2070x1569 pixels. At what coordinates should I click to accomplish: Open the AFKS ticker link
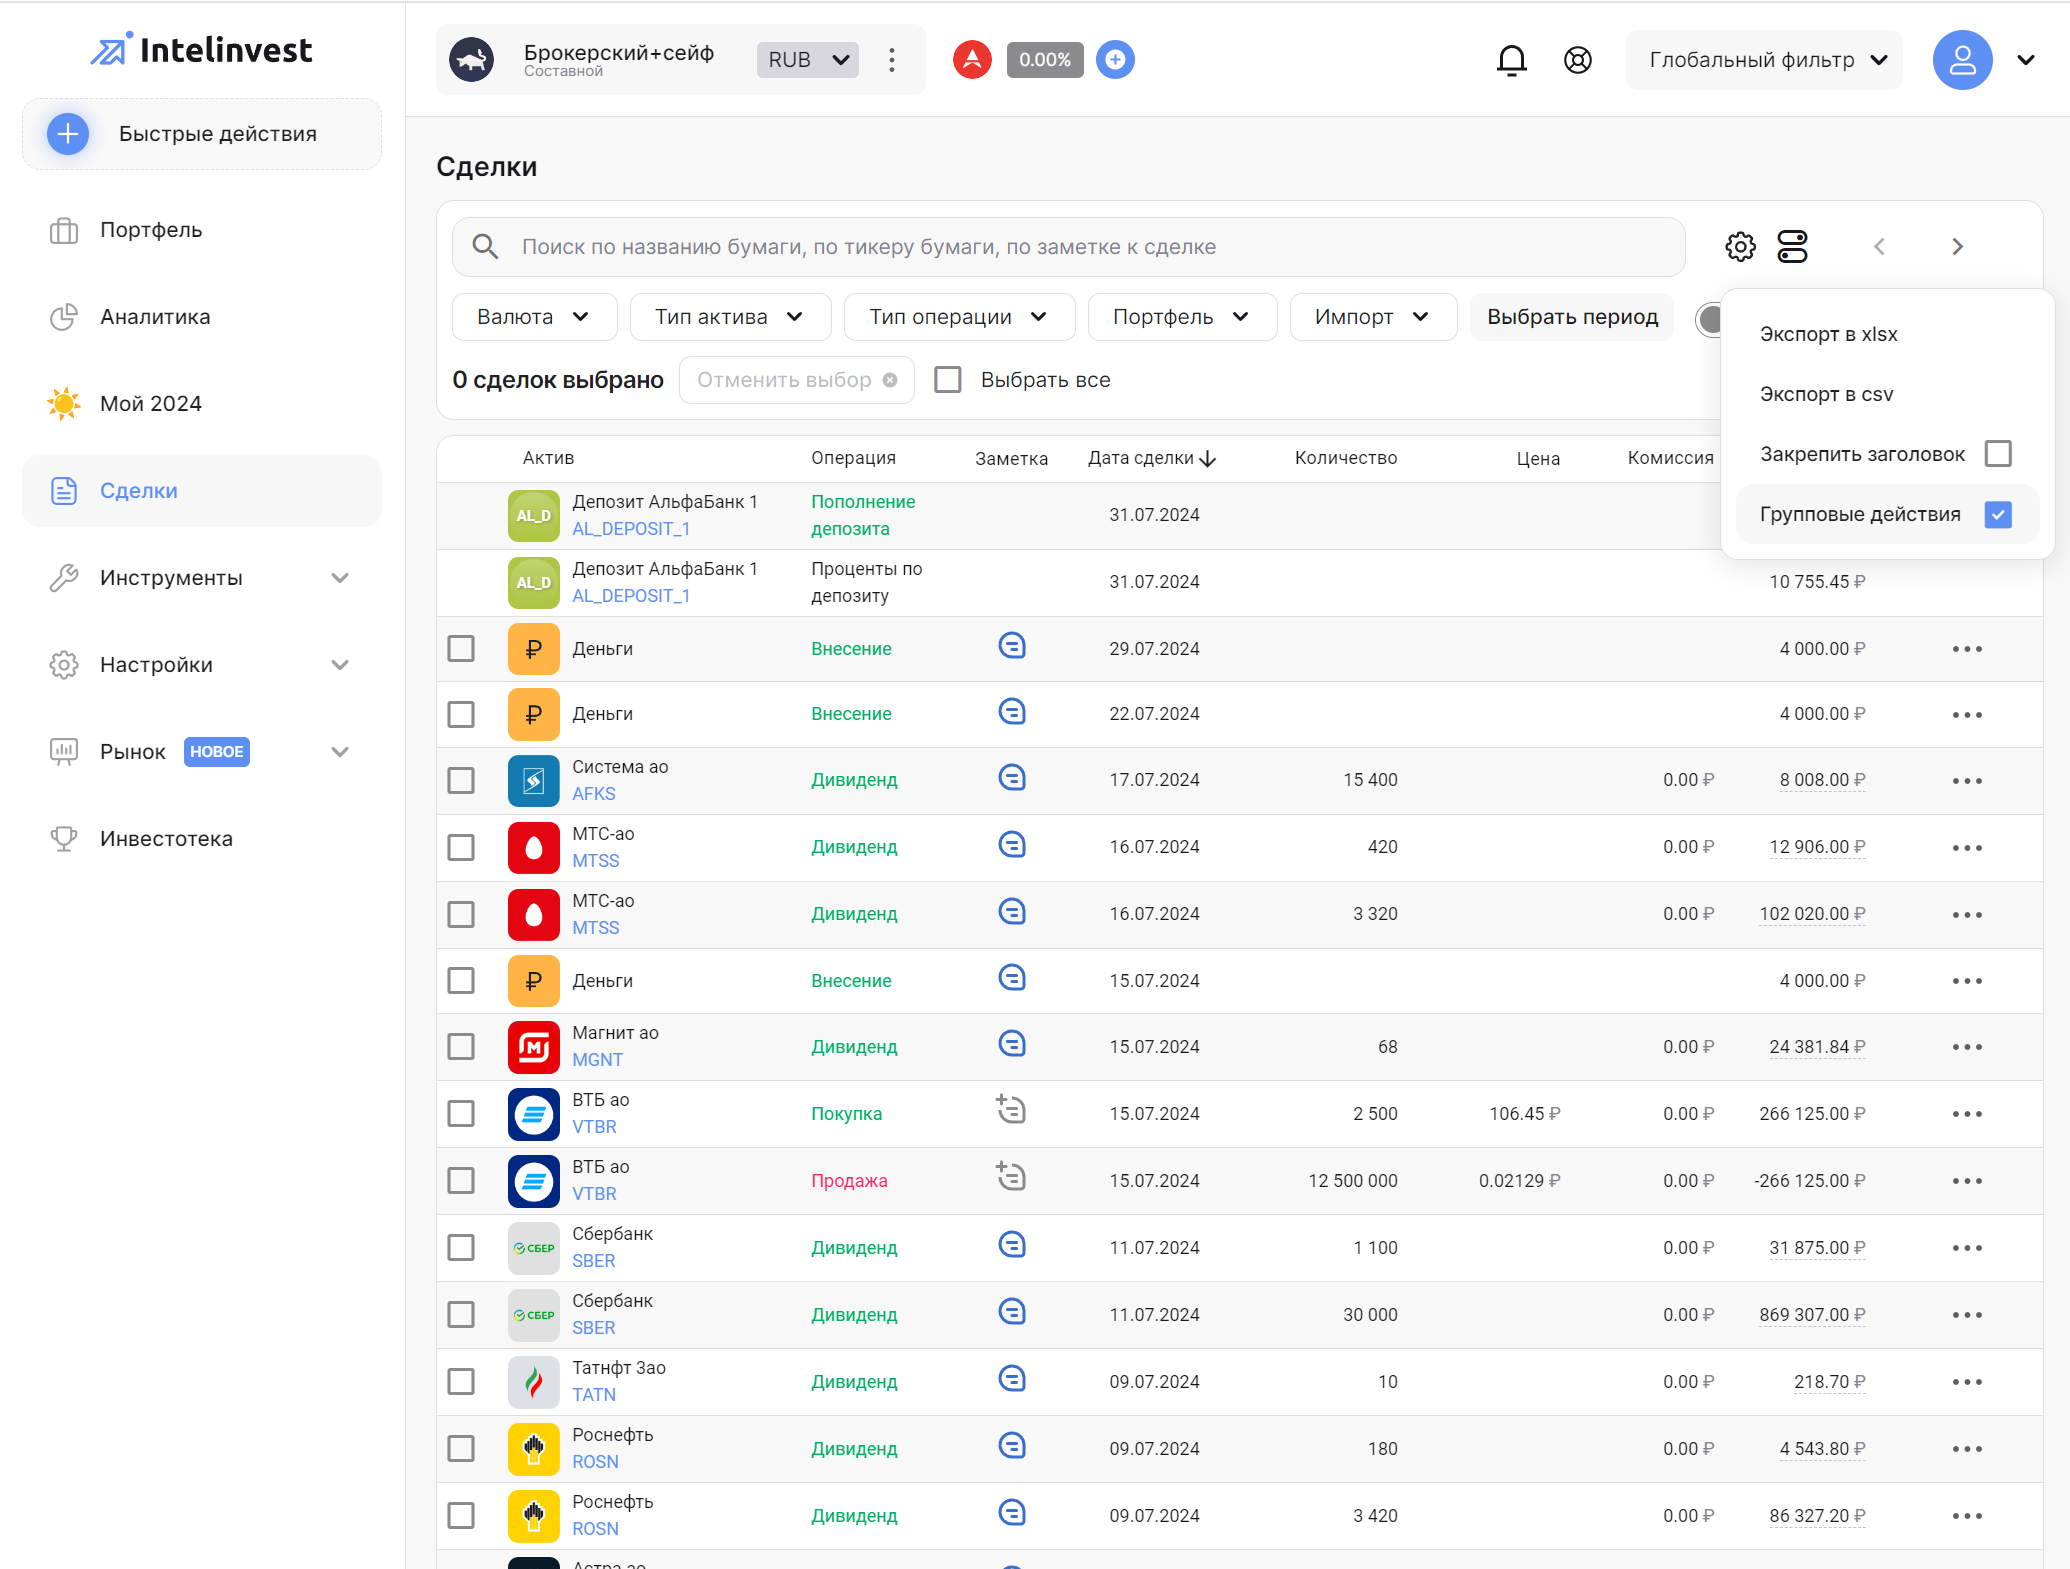coord(594,794)
